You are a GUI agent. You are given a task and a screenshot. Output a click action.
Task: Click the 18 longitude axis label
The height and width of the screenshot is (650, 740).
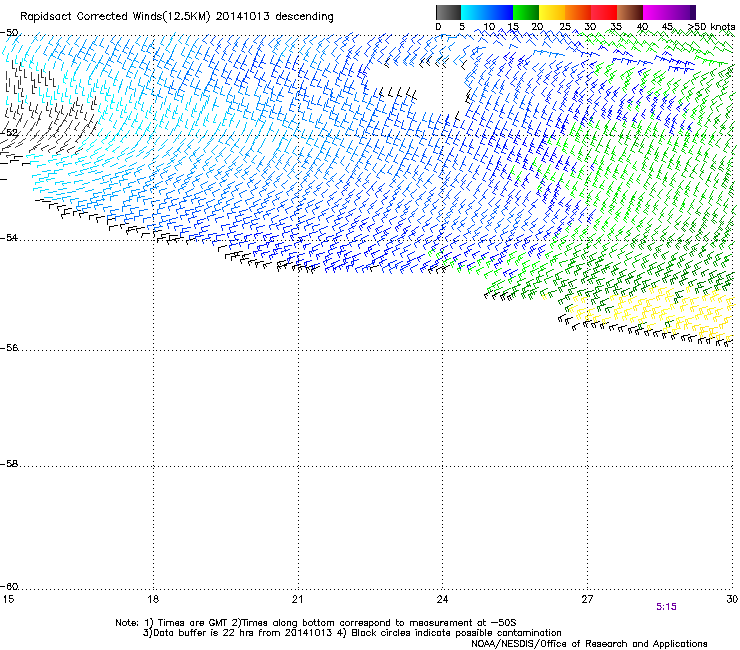153,599
